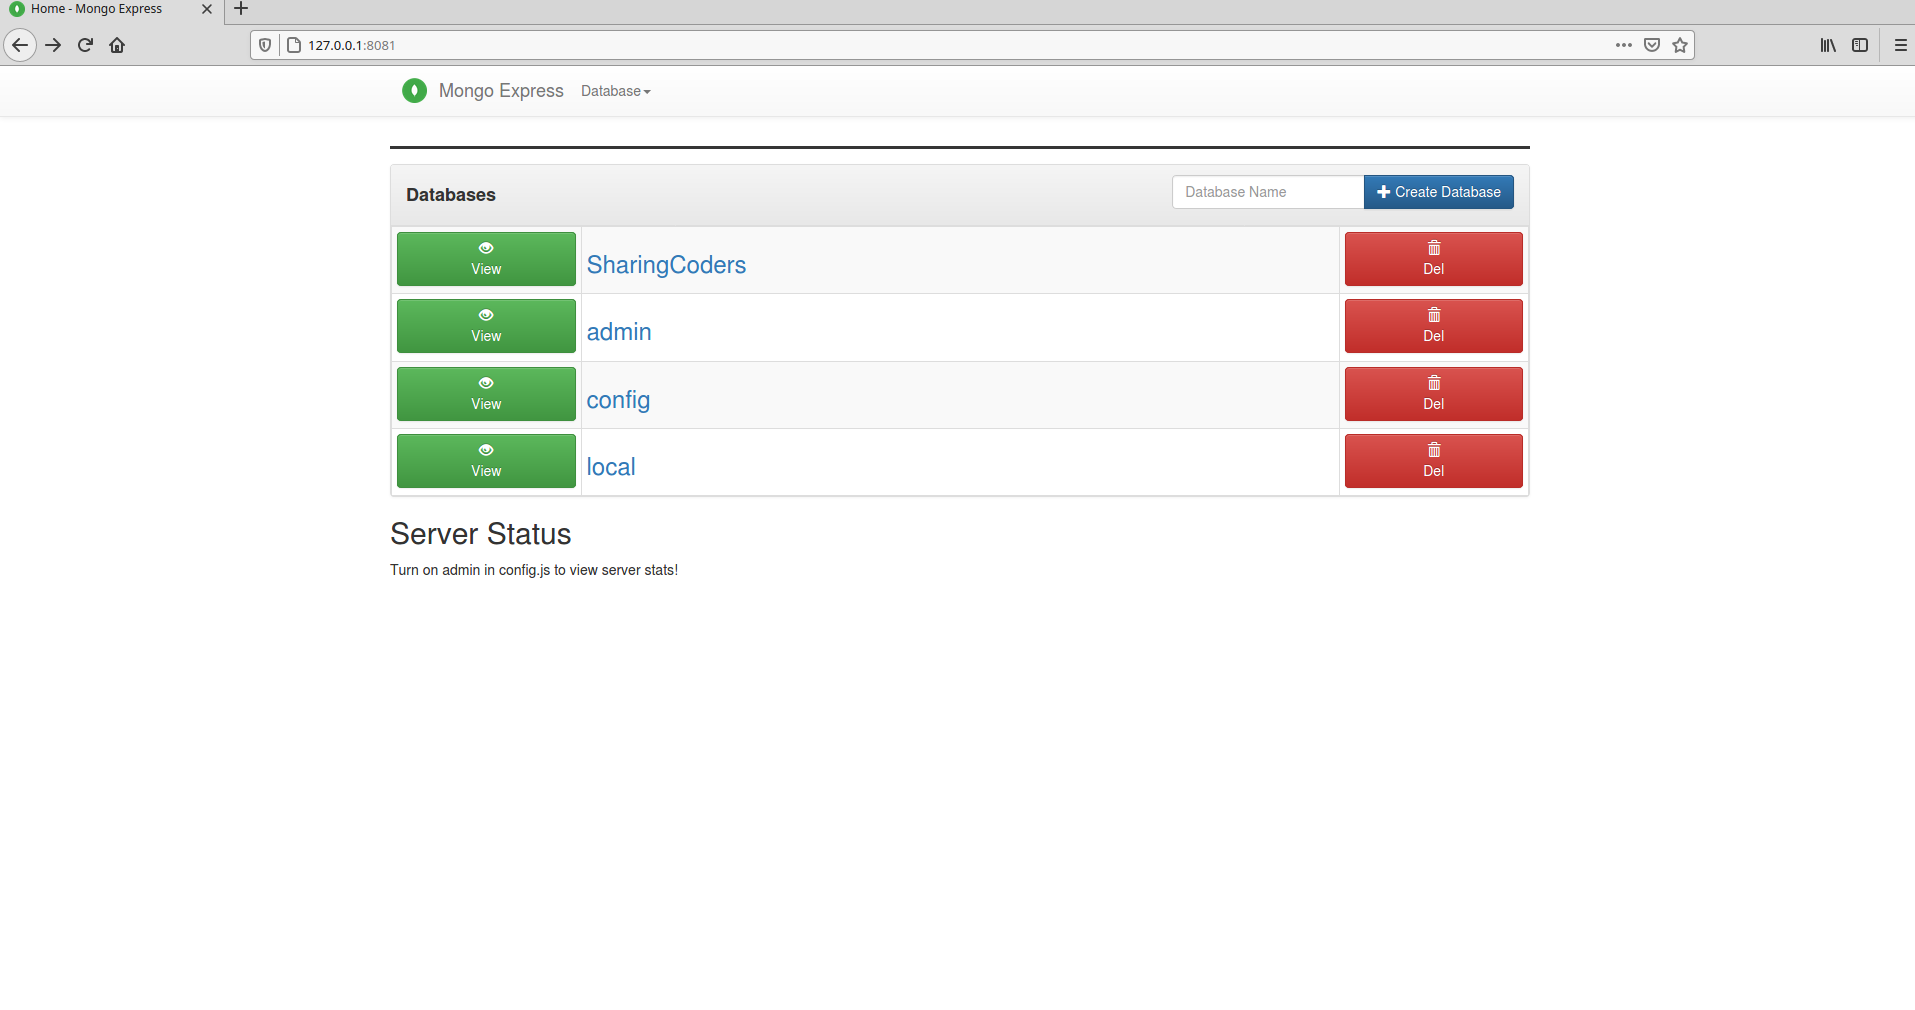Click the page info icon in address bar
Screen dimensions: 1915x1010
coord(294,45)
